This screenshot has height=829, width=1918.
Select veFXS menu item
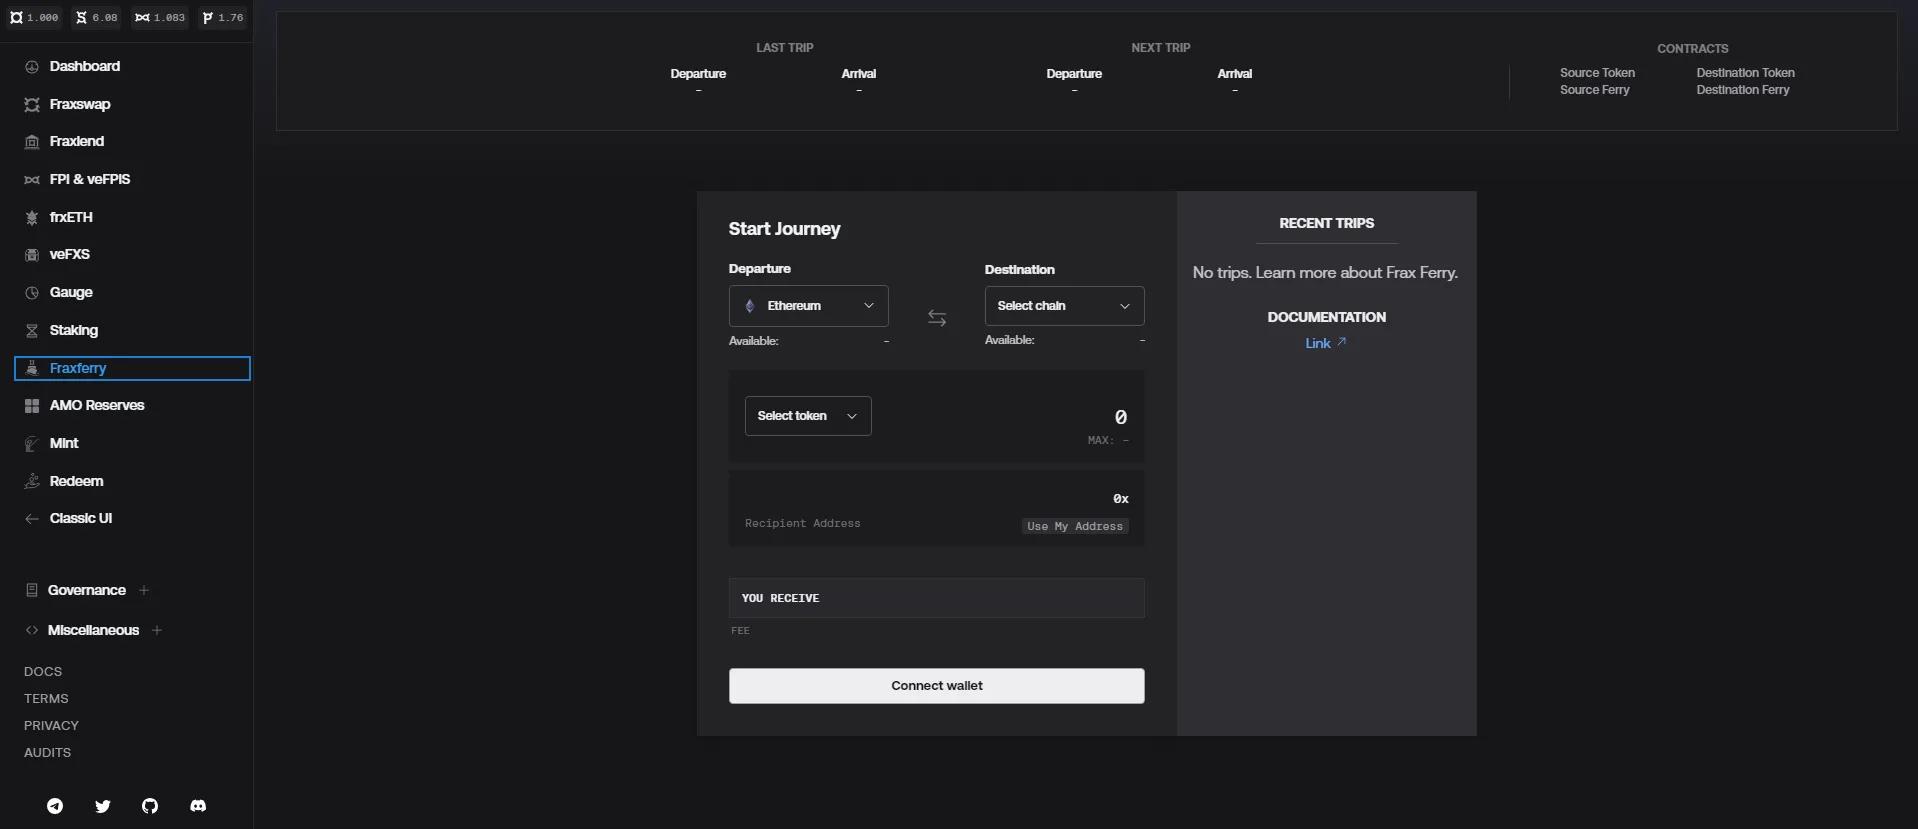(x=70, y=255)
